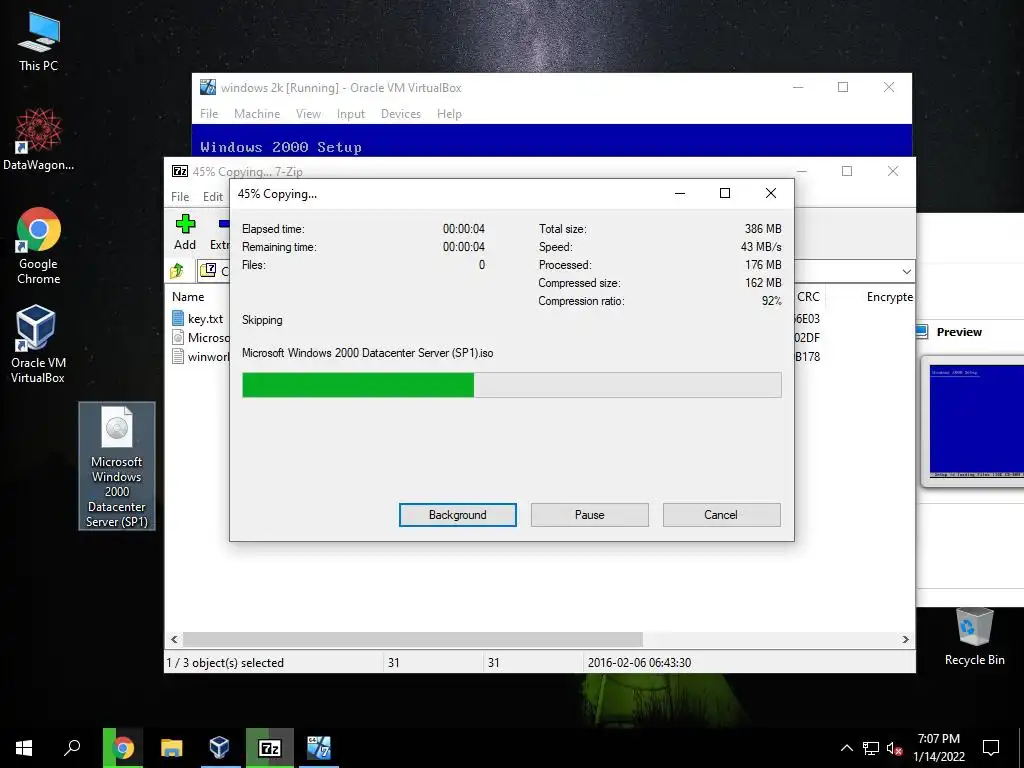This screenshot has width=1024, height=768.
Task: Click muted volume tray icon
Action: (x=895, y=748)
